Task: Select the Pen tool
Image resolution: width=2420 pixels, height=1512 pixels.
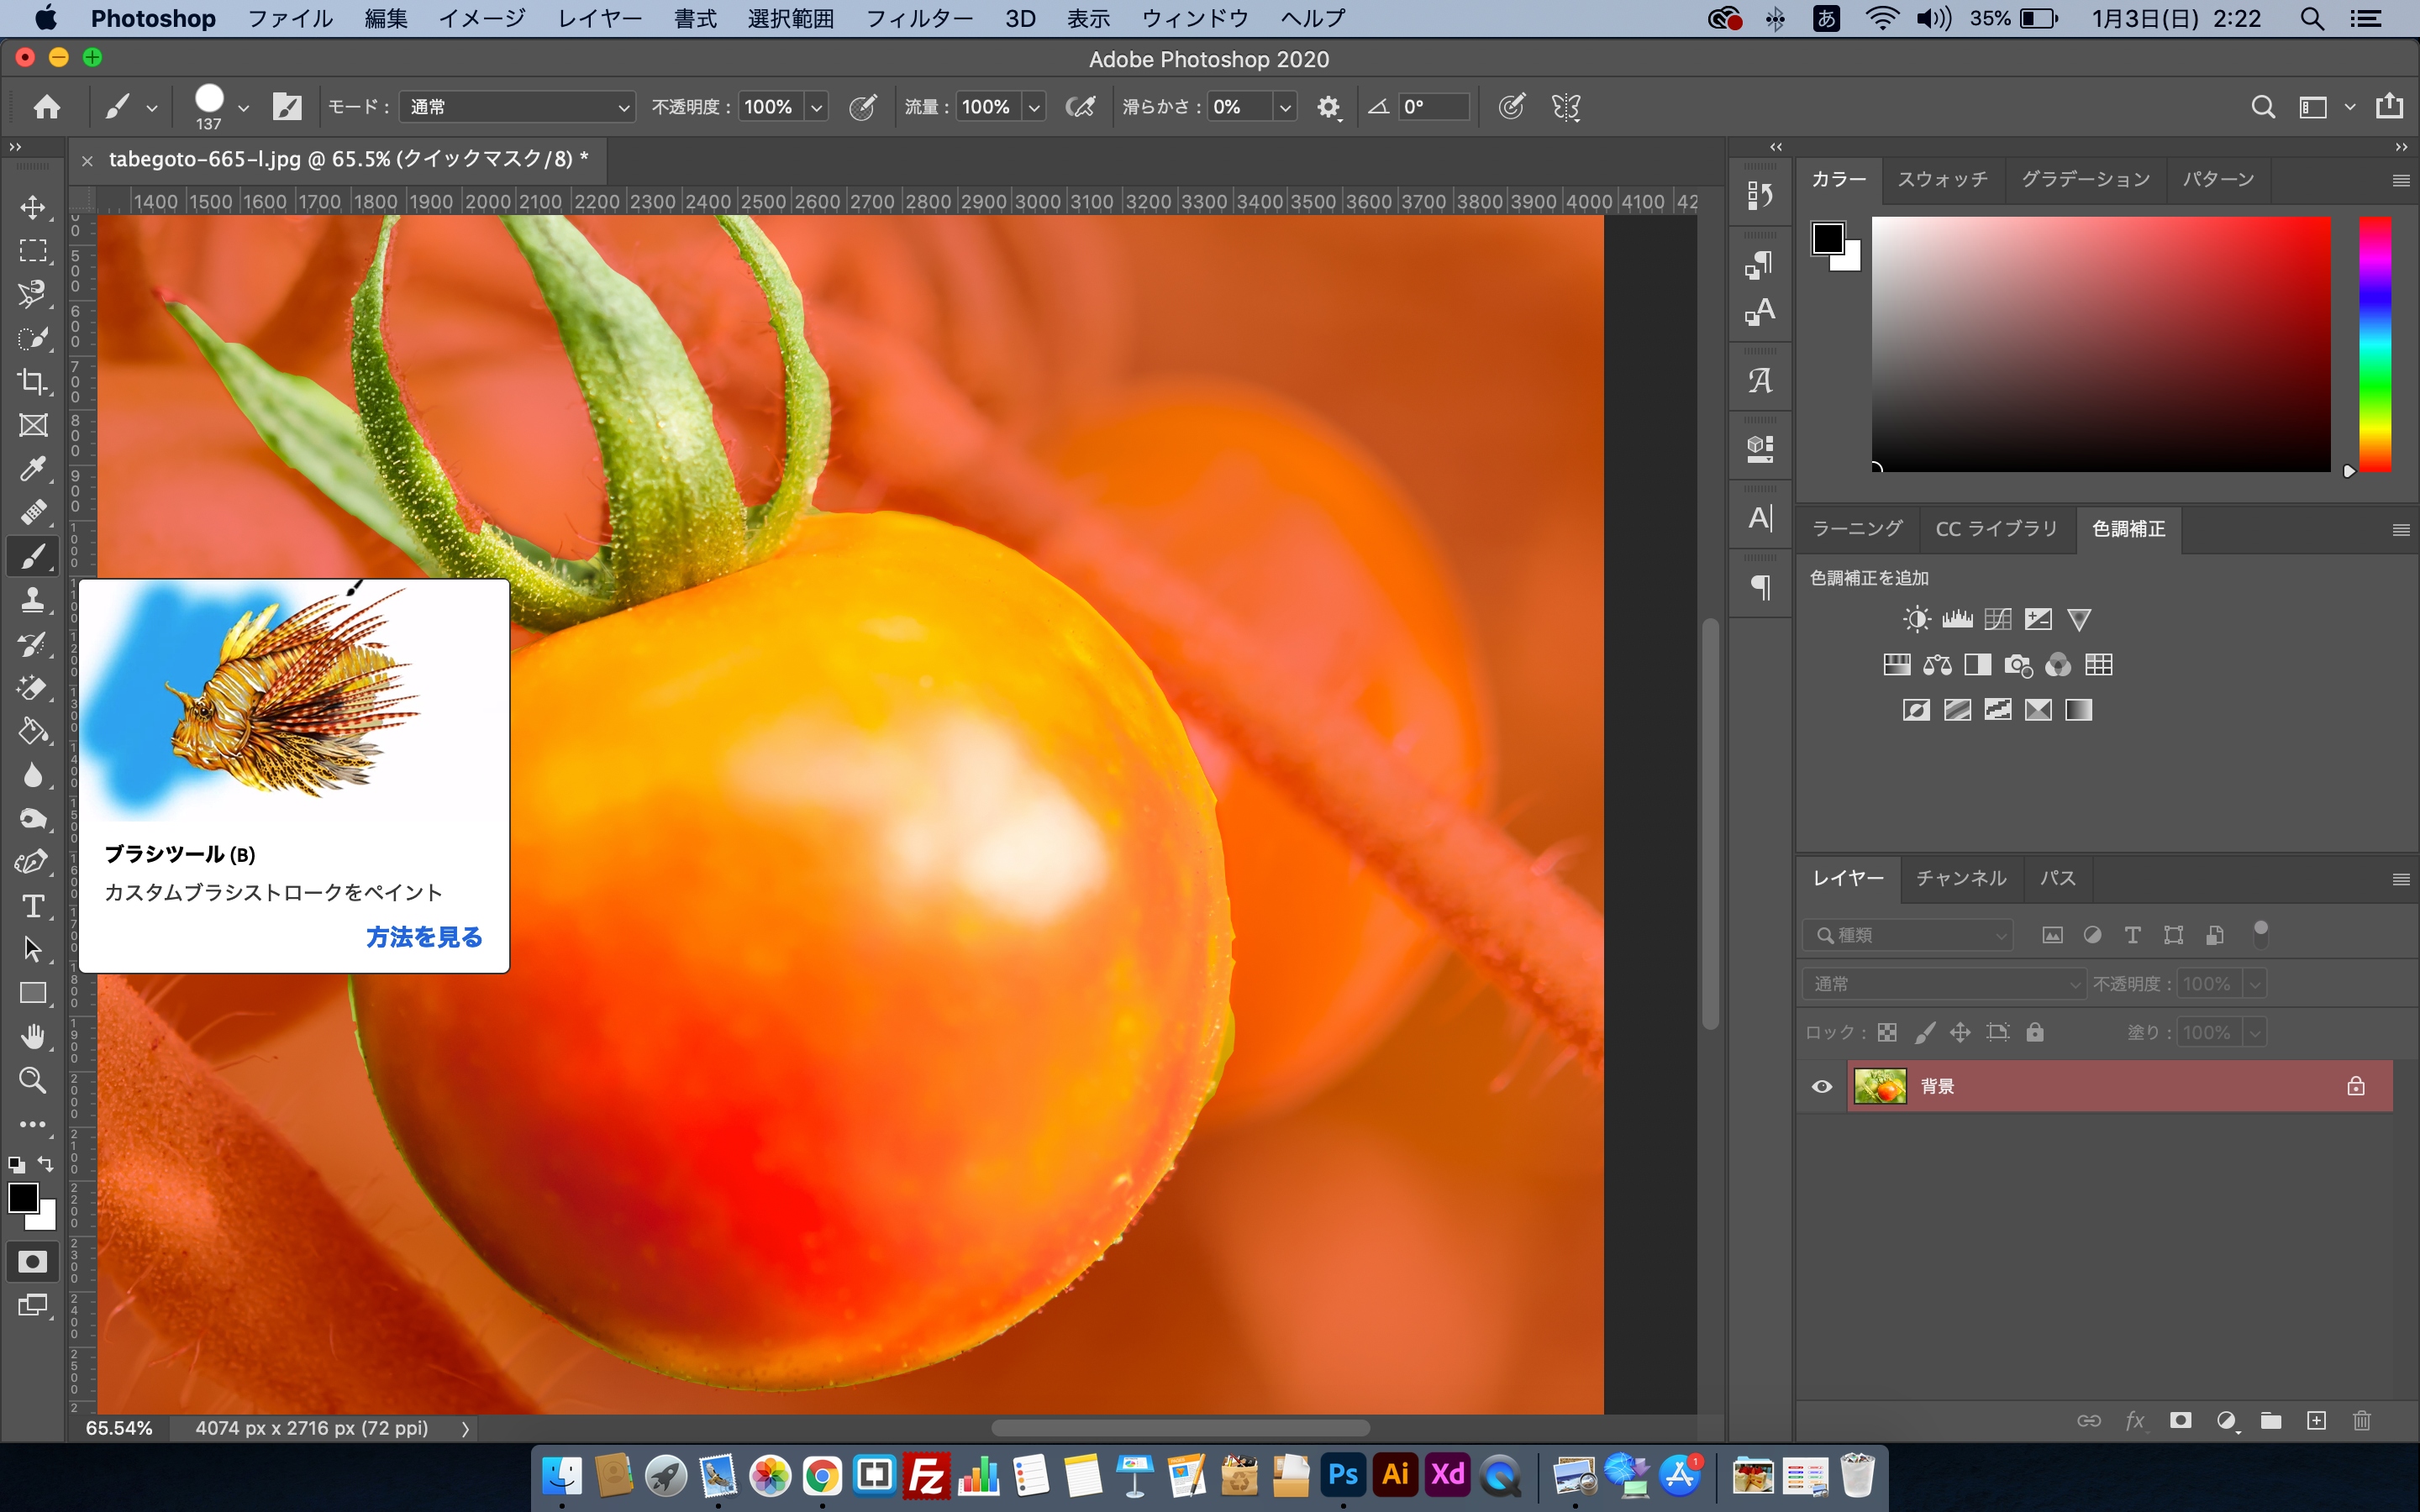Action: (x=33, y=862)
